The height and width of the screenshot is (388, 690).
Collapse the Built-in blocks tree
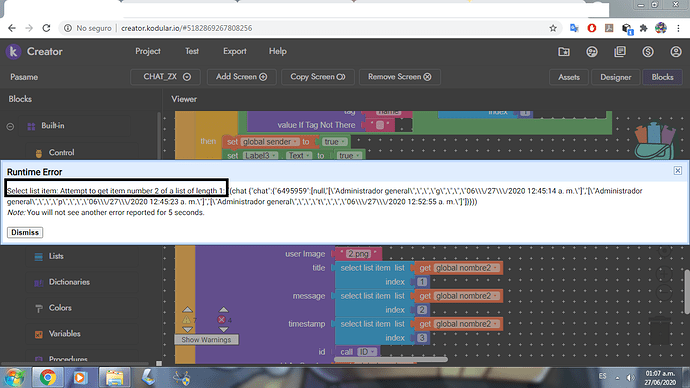(x=10, y=126)
